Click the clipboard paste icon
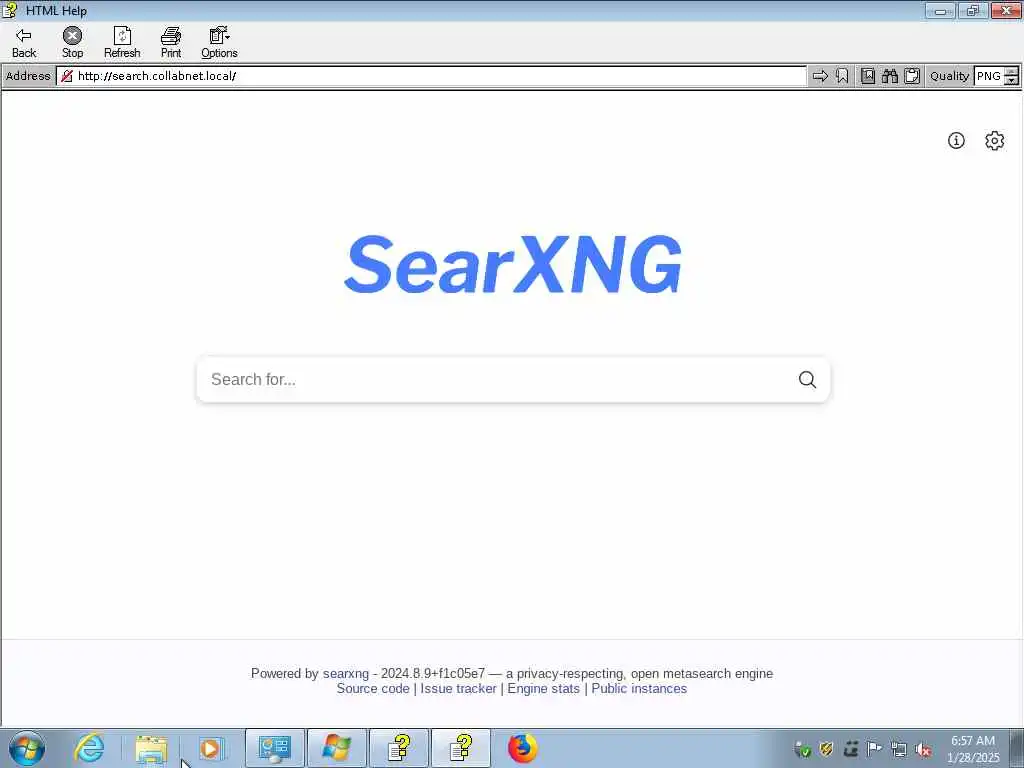This screenshot has width=1024, height=768. tap(912, 76)
